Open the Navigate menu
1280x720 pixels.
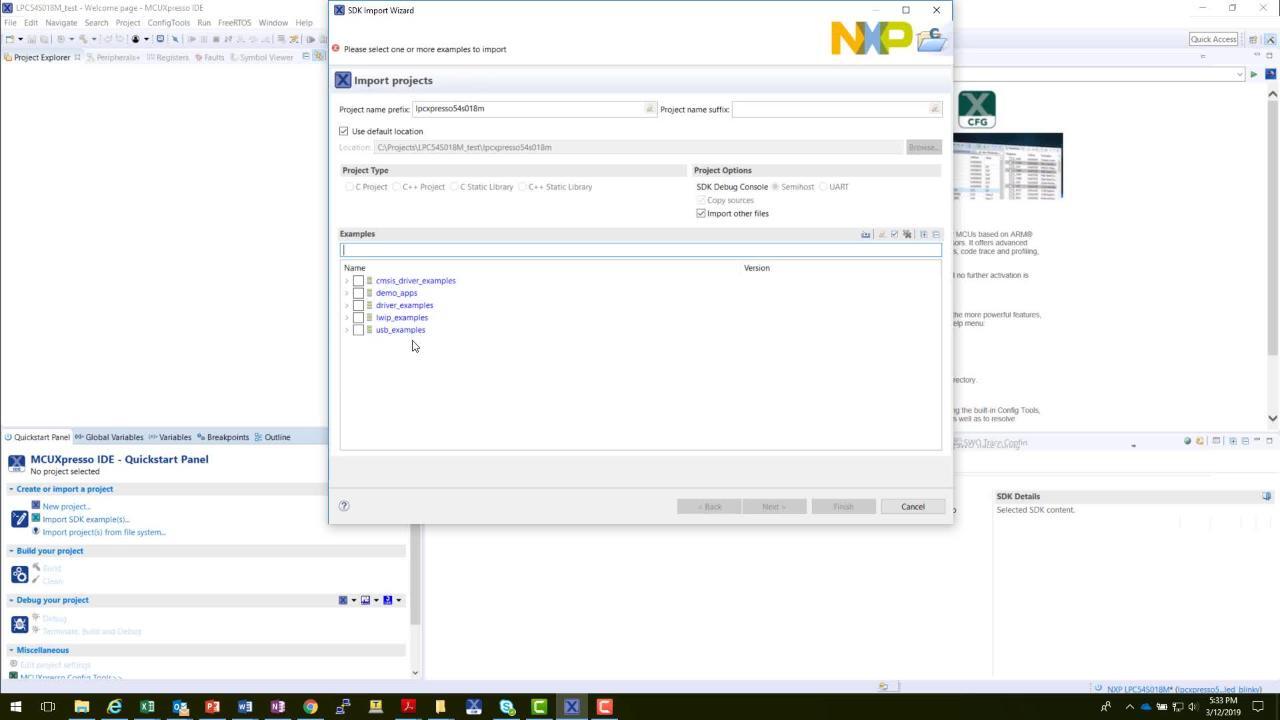click(x=61, y=22)
